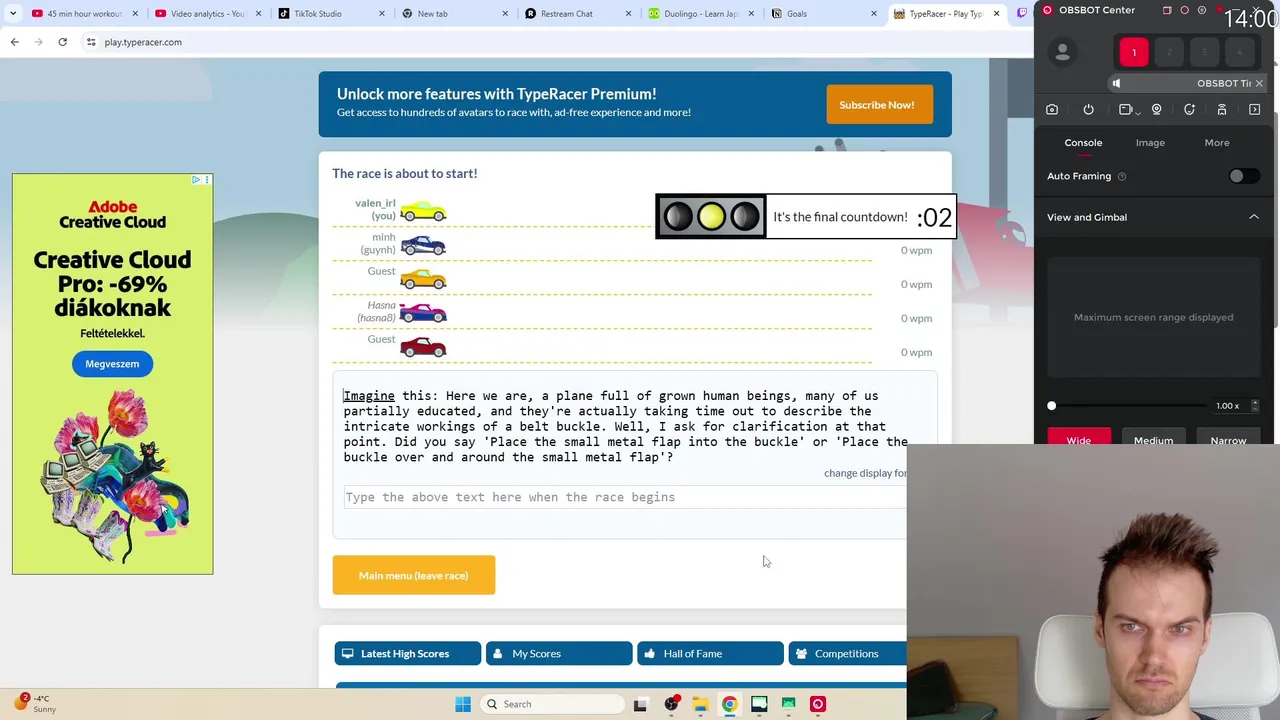Open the tab search dropdown arrow
The width and height of the screenshot is (1280, 720).
pyautogui.click(x=13, y=14)
